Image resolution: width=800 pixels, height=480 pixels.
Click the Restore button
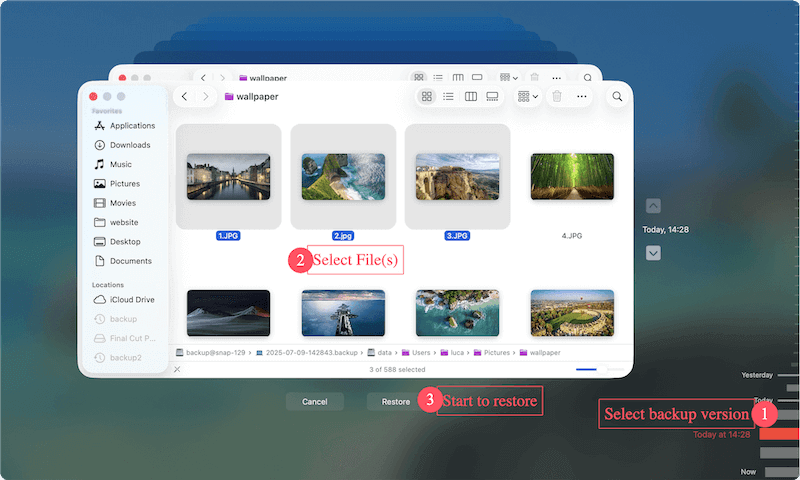coord(395,401)
